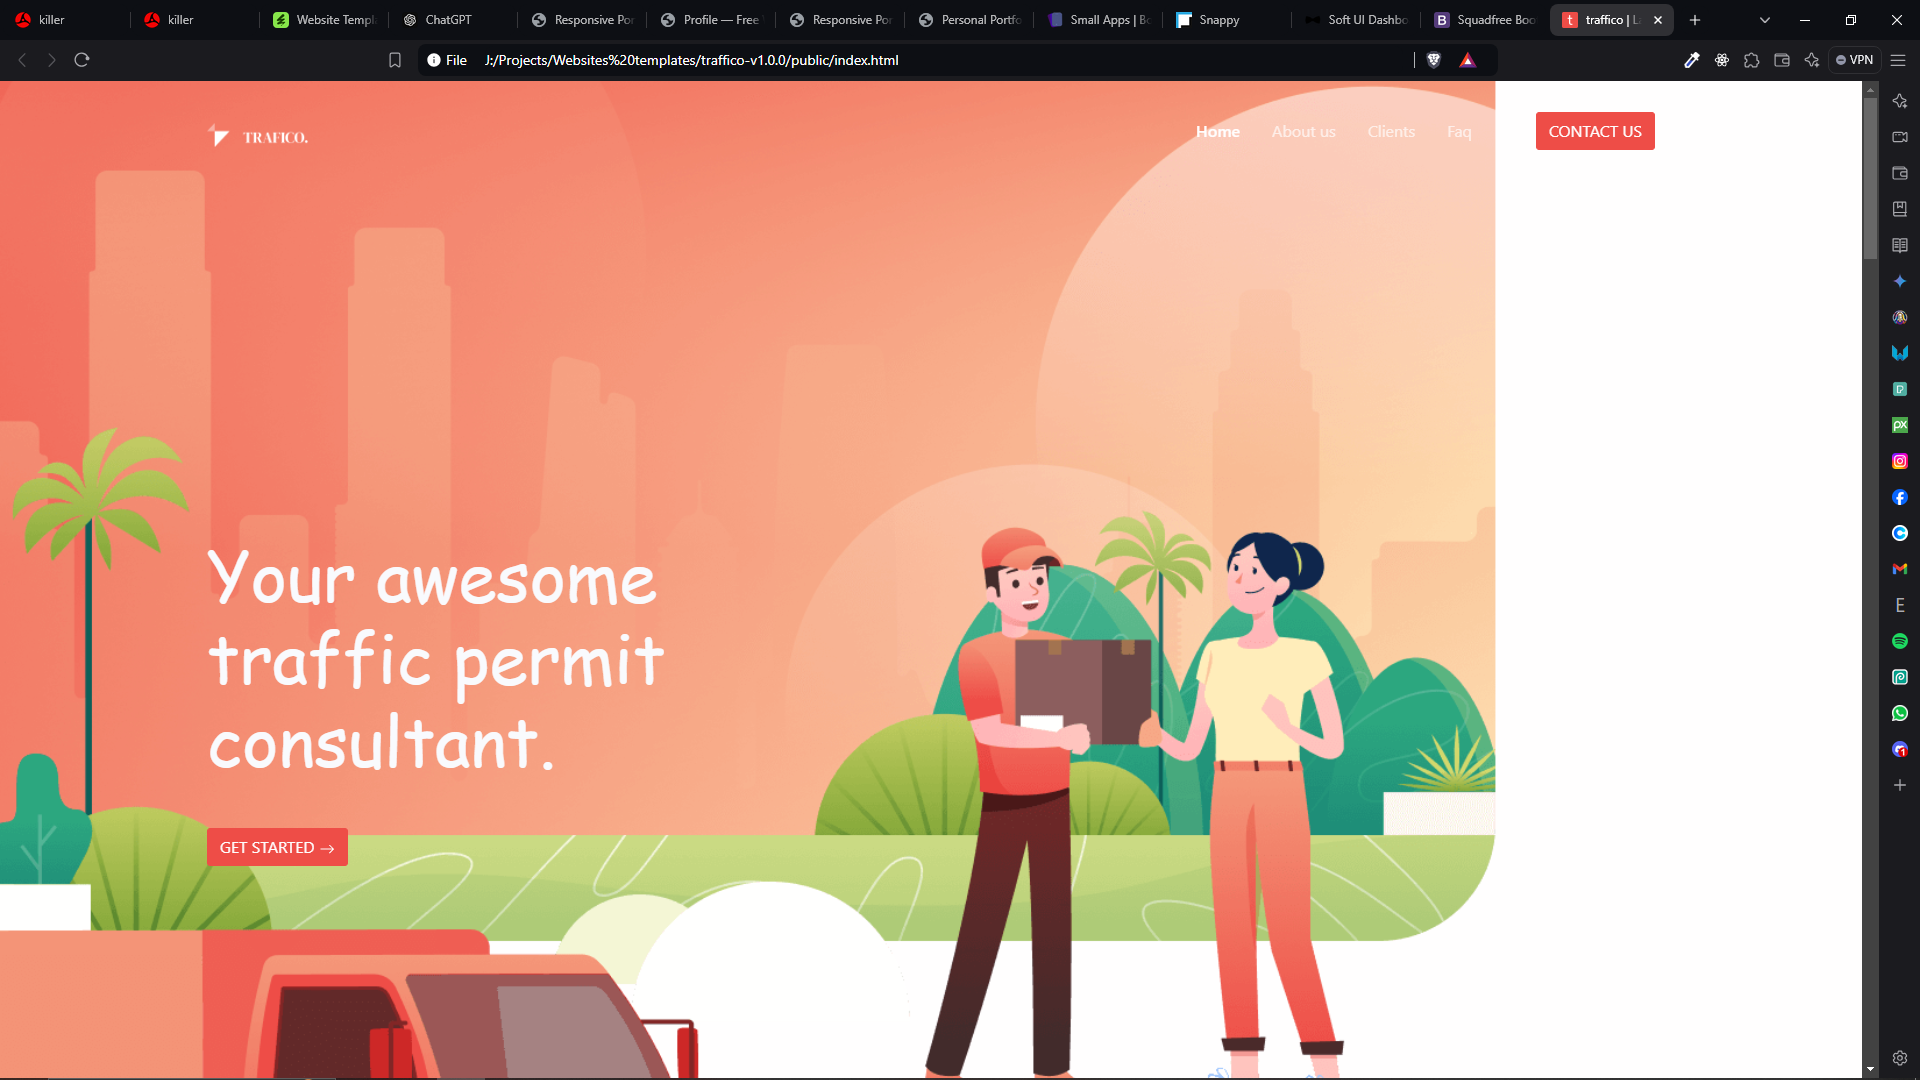Screen dimensions: 1920x1080
Task: Open the Reading List sidebar icon
Action: pyautogui.click(x=1900, y=245)
